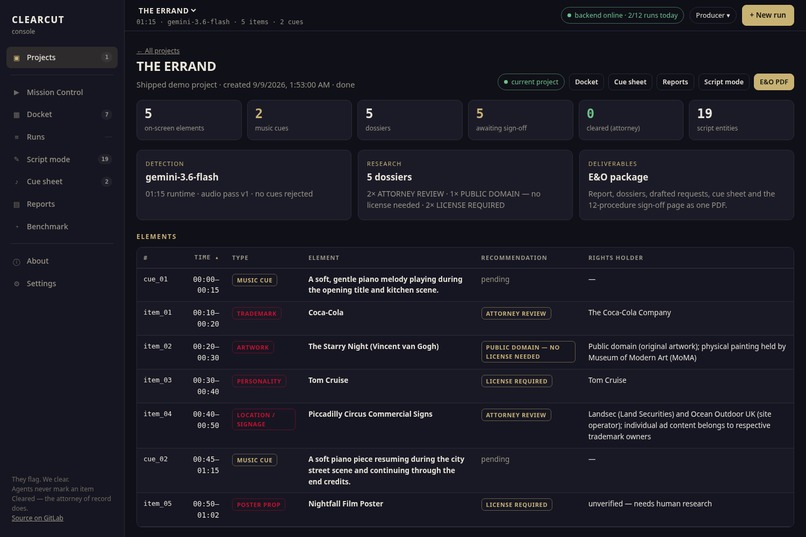Open the Producer role dropdown
The height and width of the screenshot is (537, 806).
pos(712,15)
